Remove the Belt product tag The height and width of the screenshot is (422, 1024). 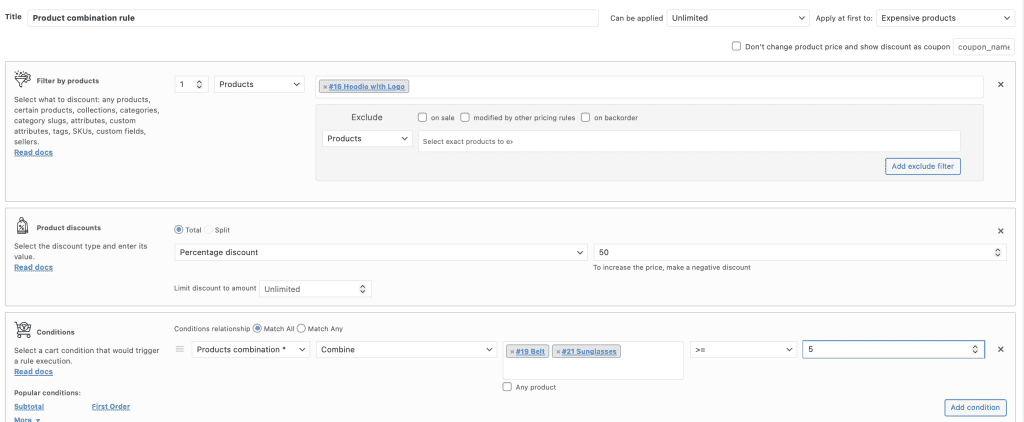point(512,352)
